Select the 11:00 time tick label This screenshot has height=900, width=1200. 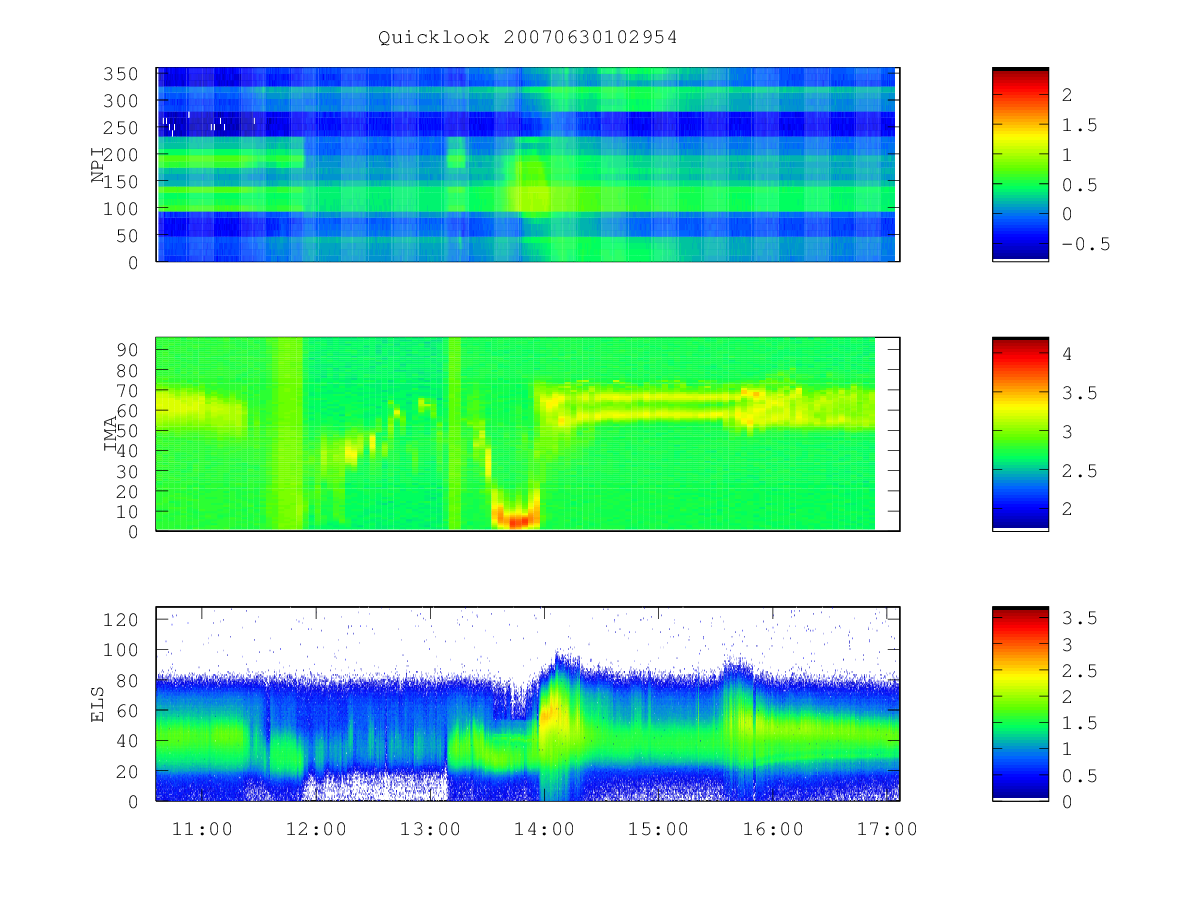click(x=204, y=828)
